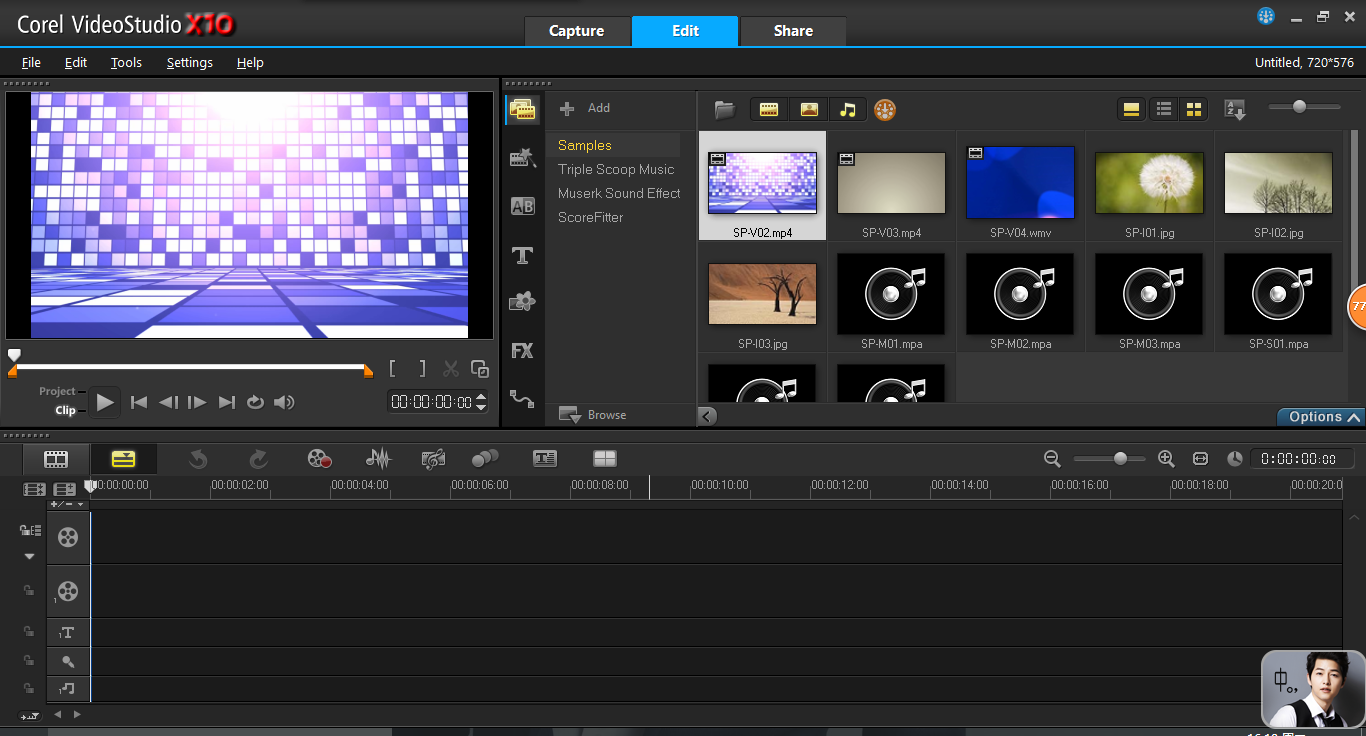Toggle show photos filter
Viewport: 1366px width, 736px height.
[809, 110]
